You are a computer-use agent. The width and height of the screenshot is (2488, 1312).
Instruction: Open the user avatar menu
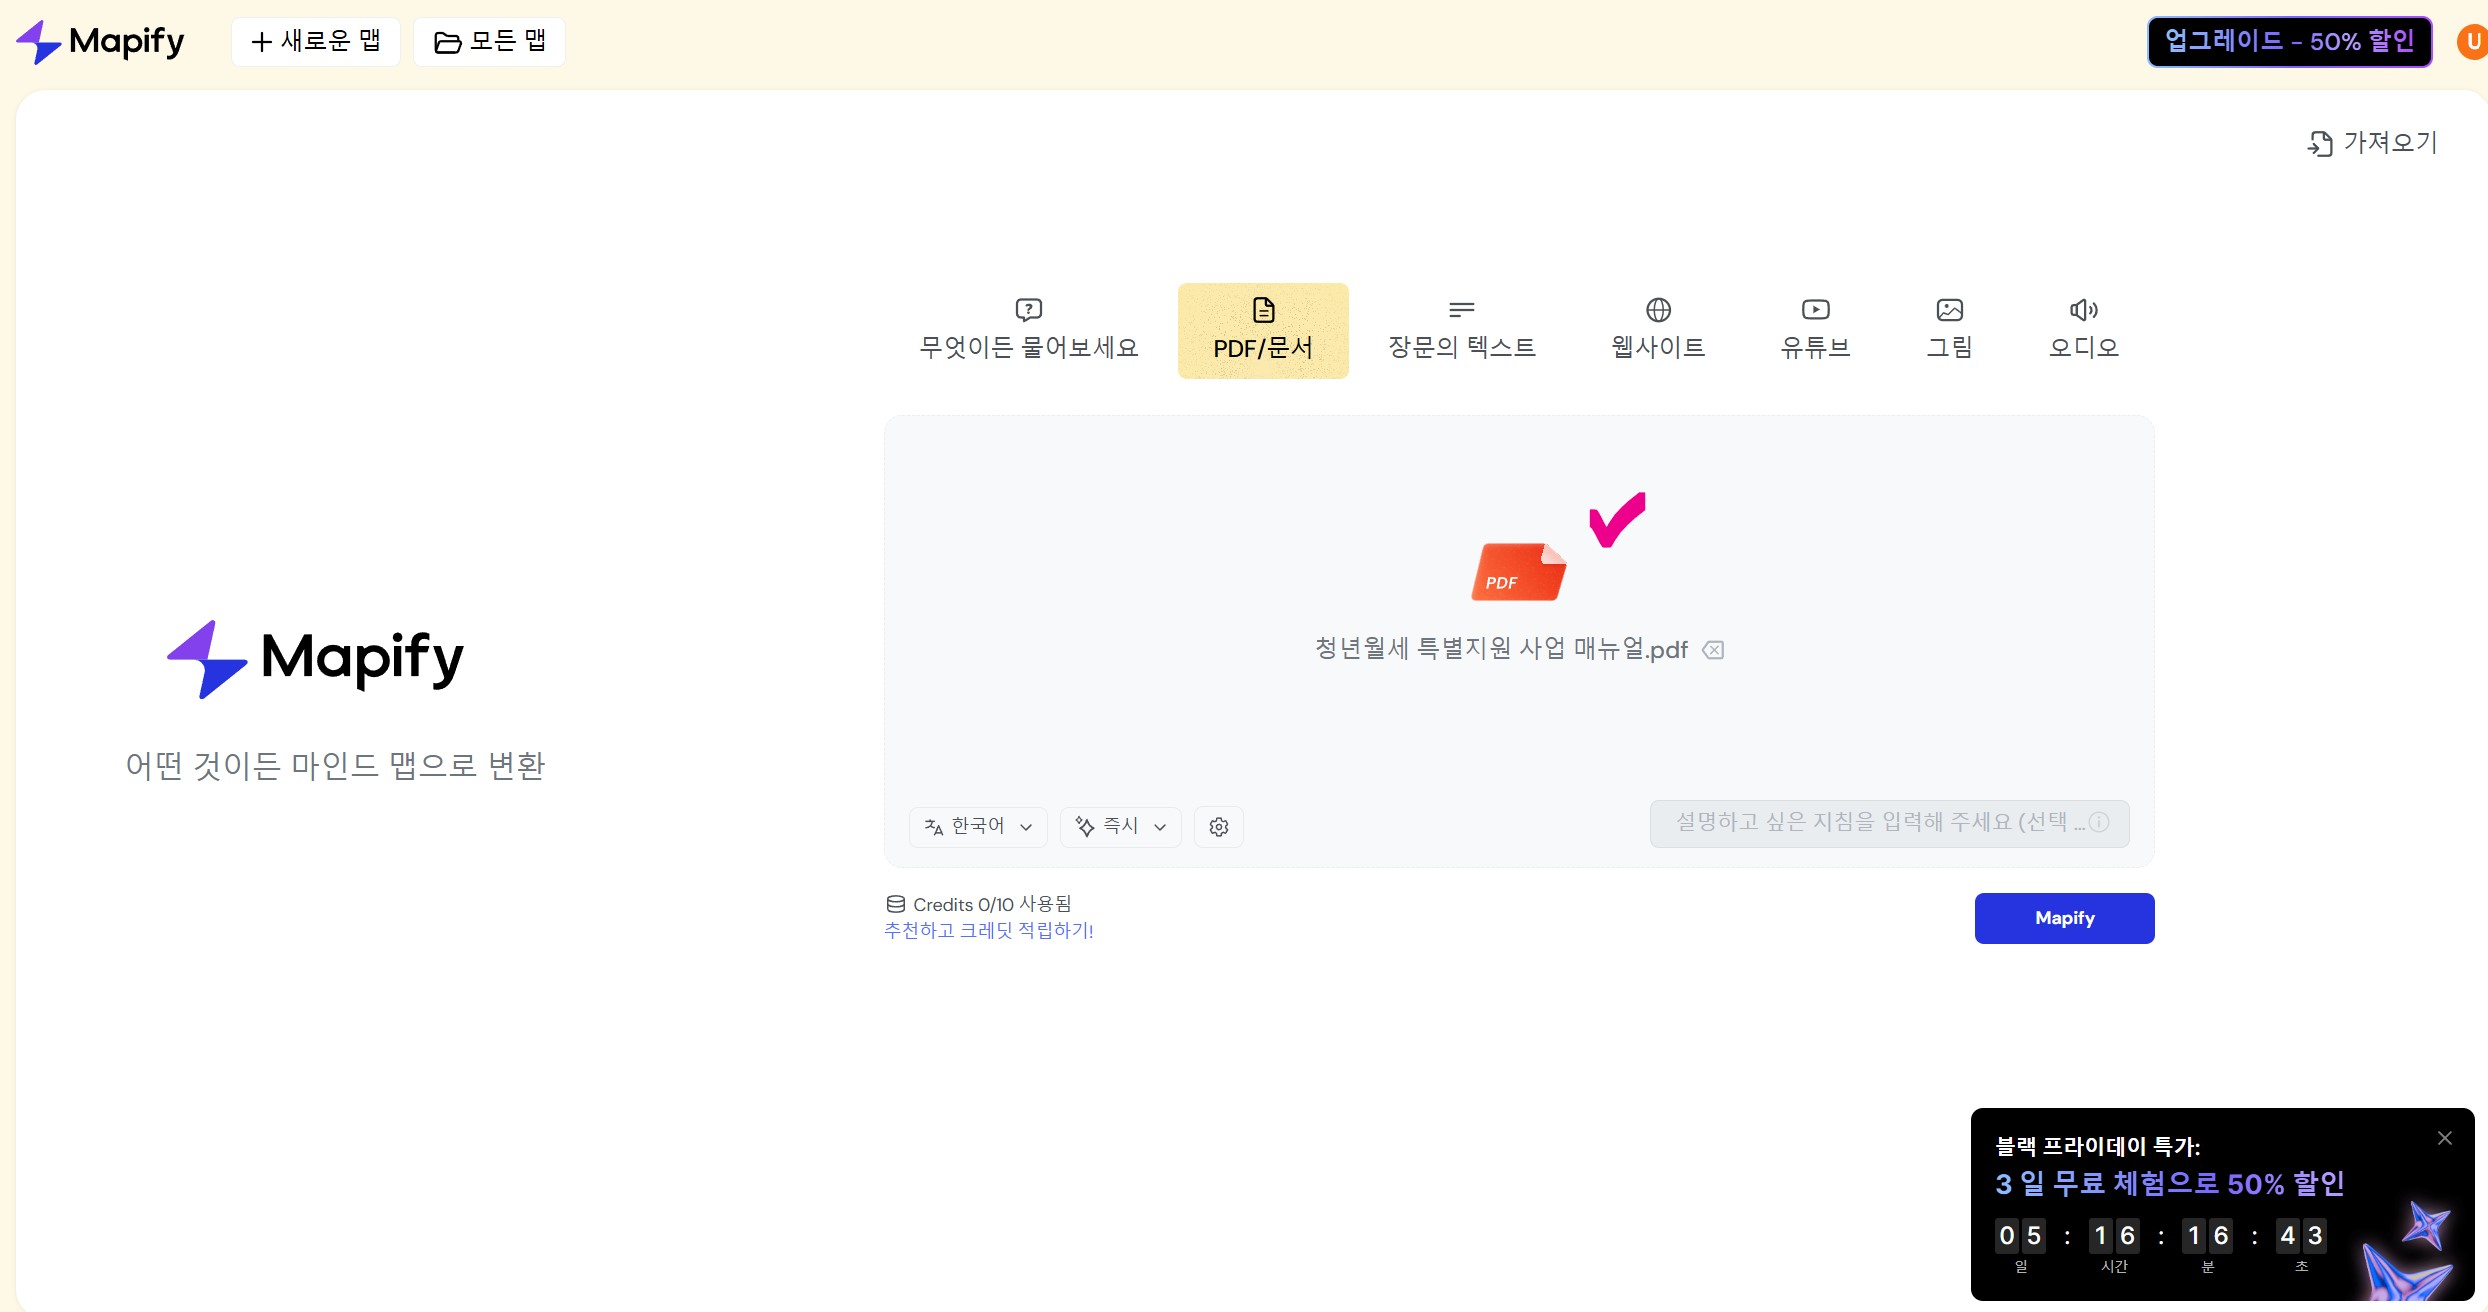2472,42
